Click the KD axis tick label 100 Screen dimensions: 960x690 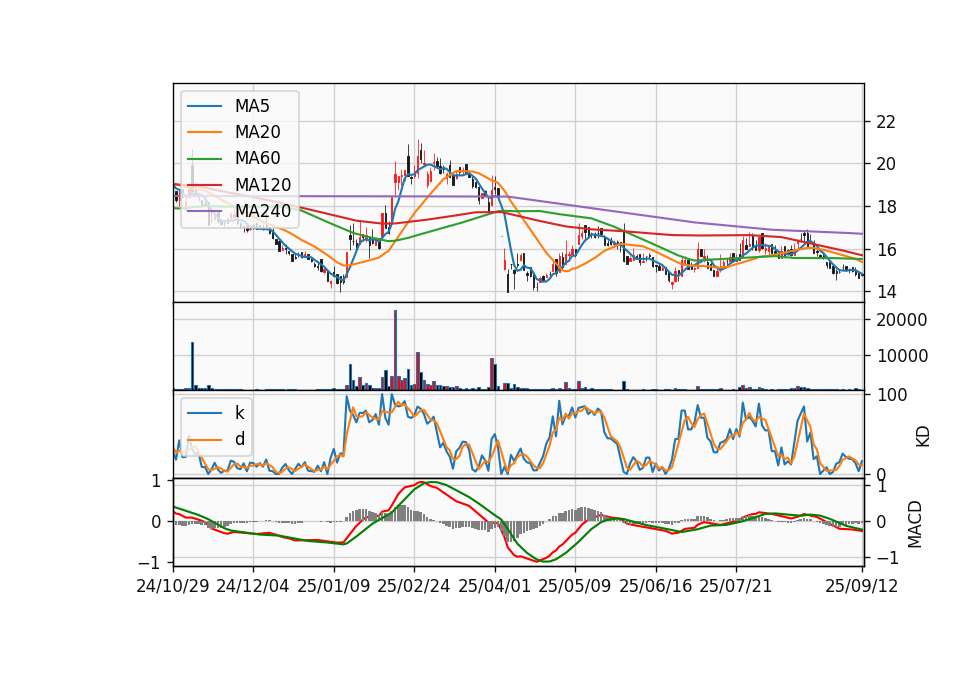(892, 395)
